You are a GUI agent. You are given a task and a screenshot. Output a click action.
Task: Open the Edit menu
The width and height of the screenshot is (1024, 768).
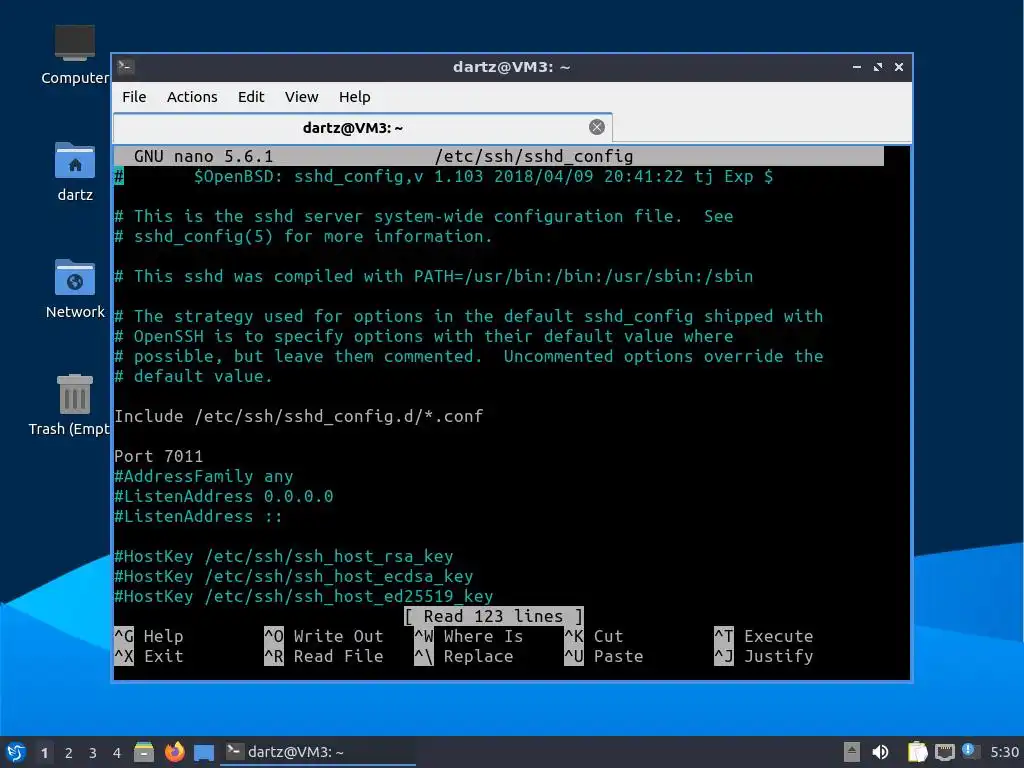251,97
